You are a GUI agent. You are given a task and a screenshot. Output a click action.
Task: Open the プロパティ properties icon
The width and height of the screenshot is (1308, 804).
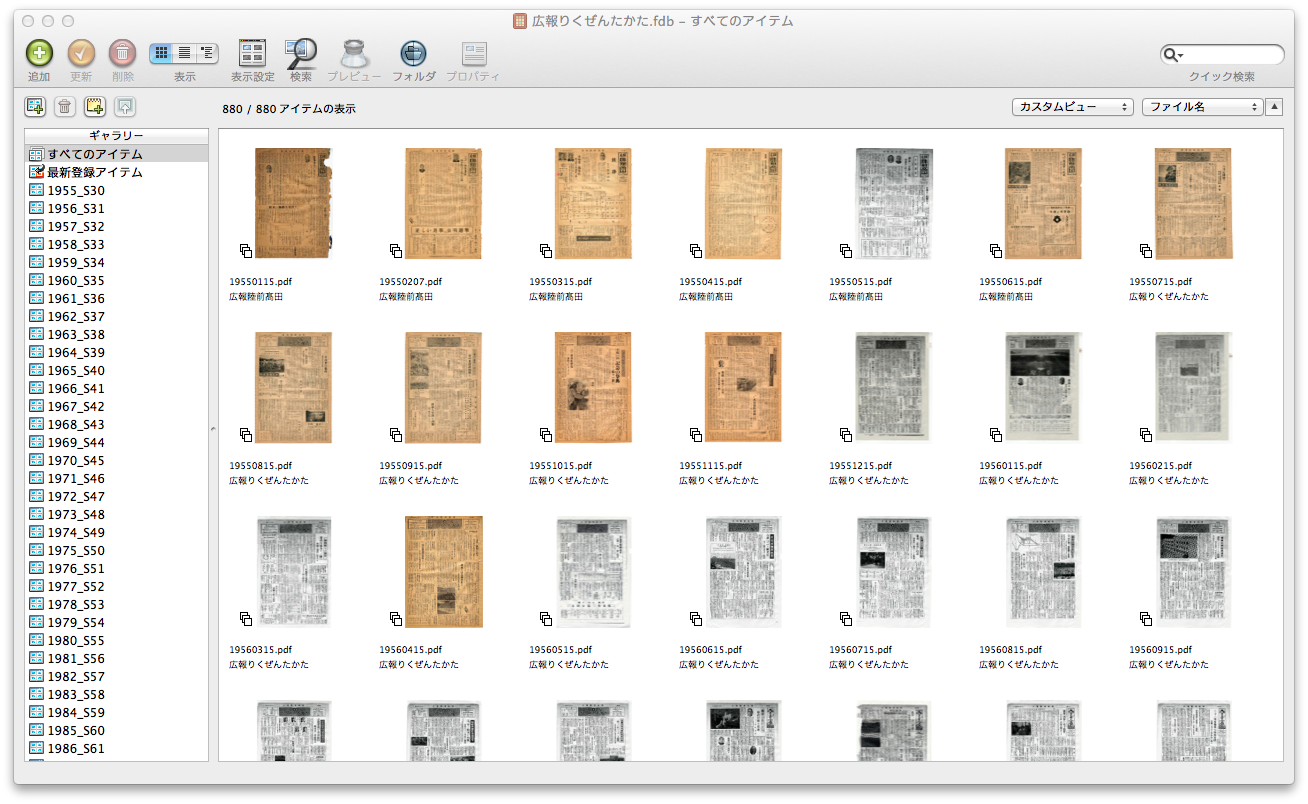click(473, 53)
